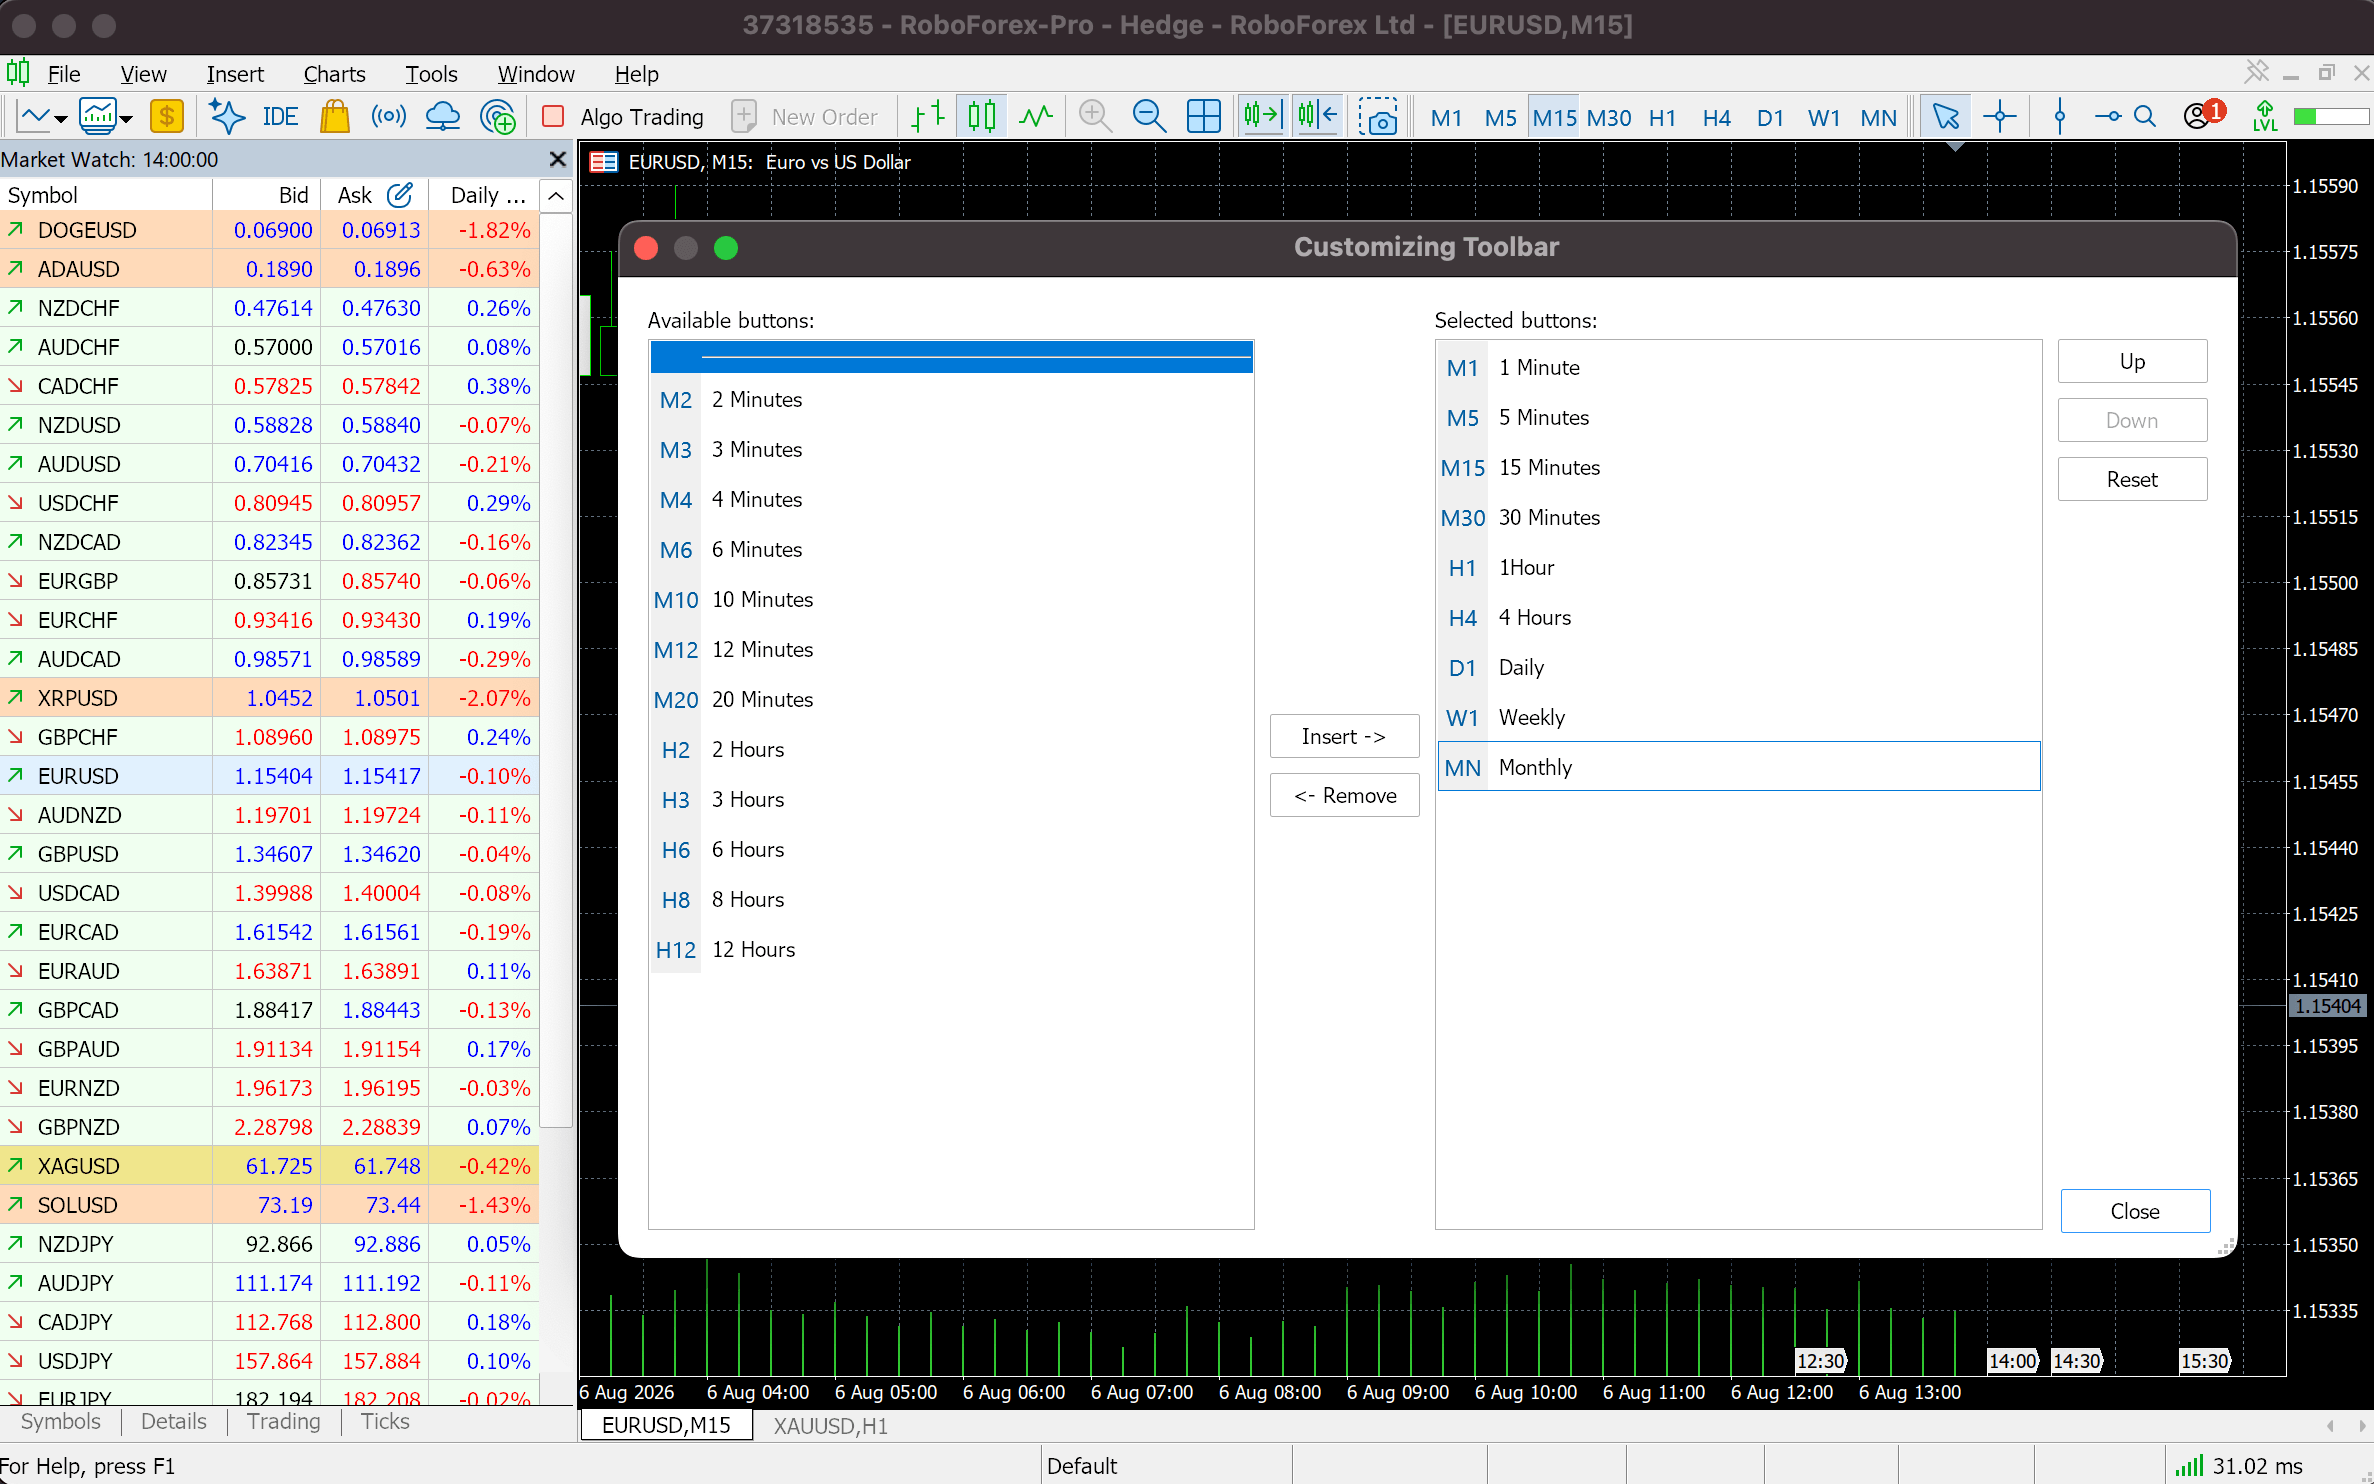The width and height of the screenshot is (2374, 1484).
Task: Click the Bid column header in Market Watch
Action: tap(266, 195)
